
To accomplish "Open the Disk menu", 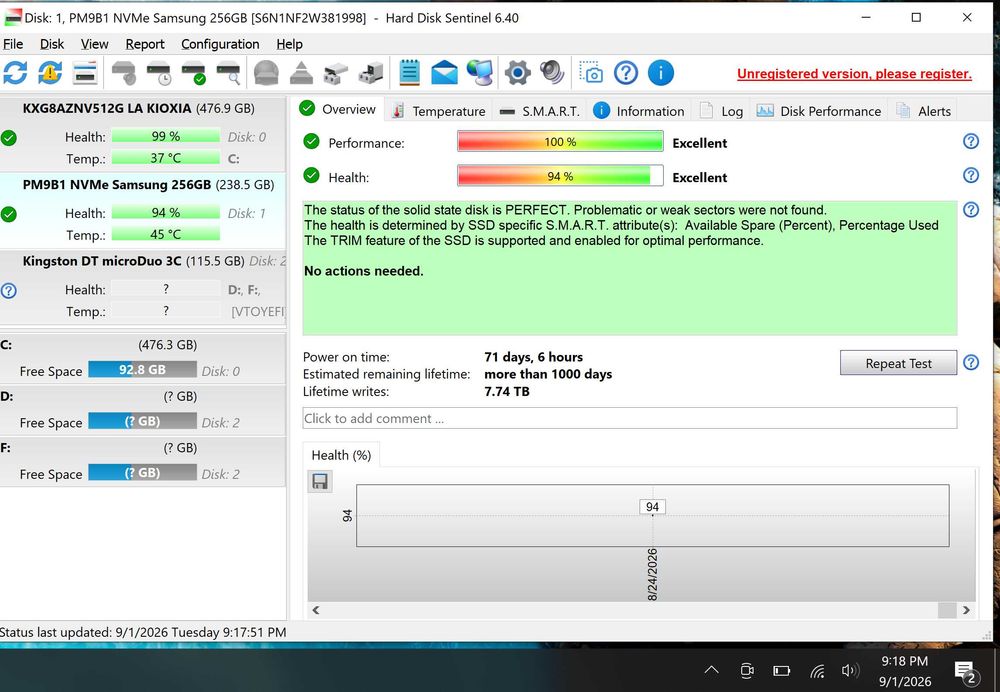I will tap(52, 44).
